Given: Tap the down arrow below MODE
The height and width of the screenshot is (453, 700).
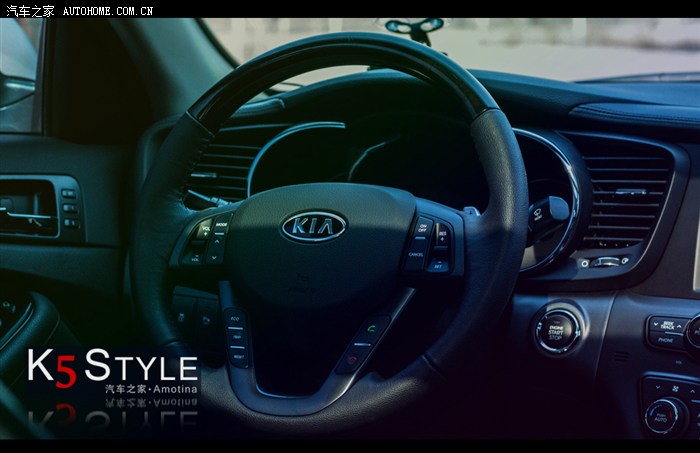Looking at the screenshot, I should click(215, 257).
